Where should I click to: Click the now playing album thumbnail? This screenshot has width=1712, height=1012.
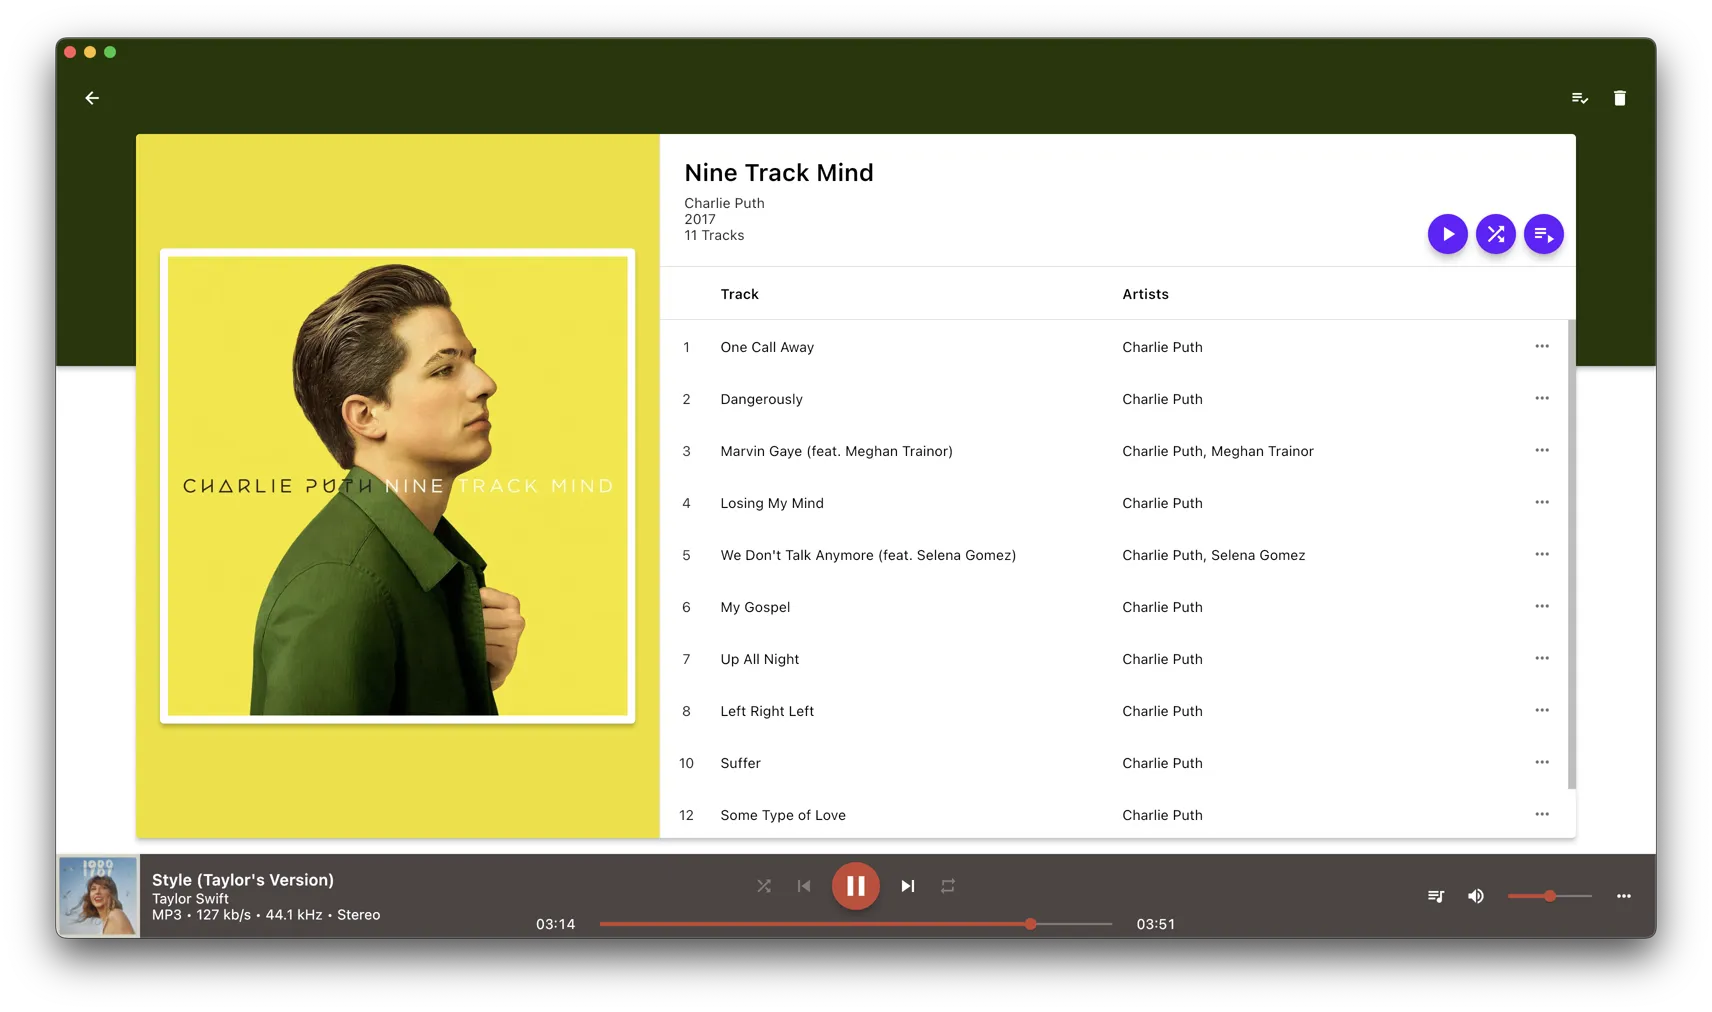pyautogui.click(x=98, y=896)
